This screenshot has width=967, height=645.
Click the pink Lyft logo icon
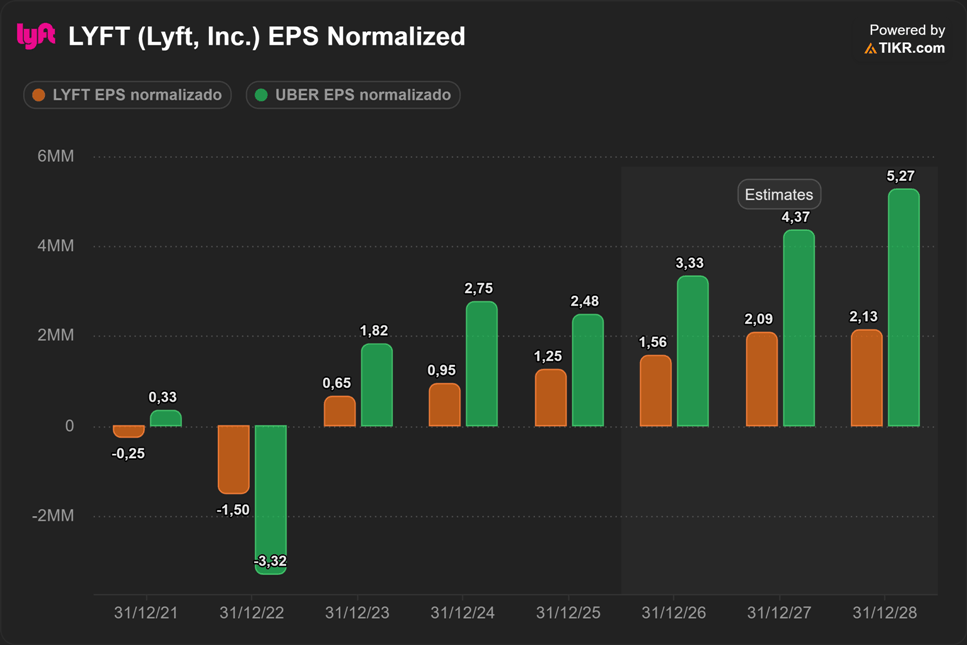tap(36, 36)
